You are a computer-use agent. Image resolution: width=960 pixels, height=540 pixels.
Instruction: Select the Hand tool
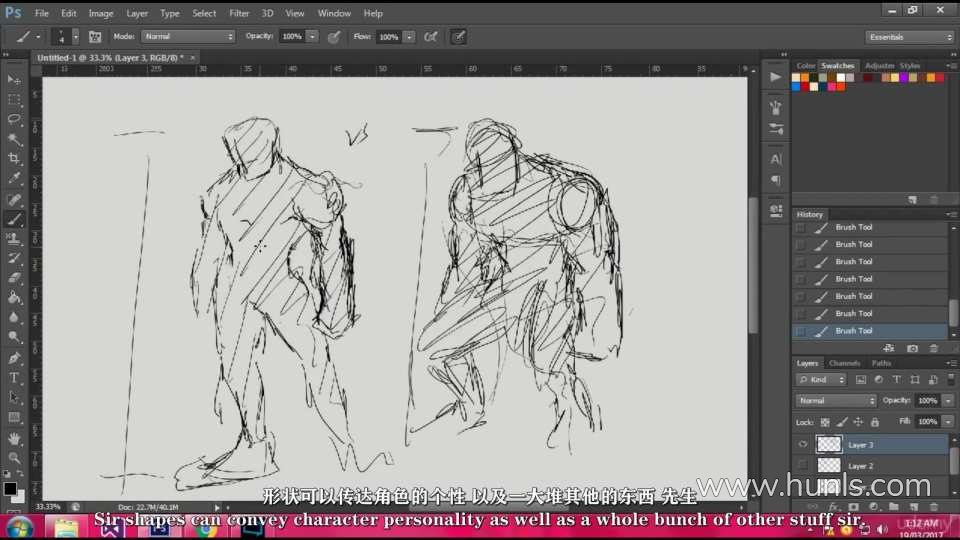tap(14, 437)
